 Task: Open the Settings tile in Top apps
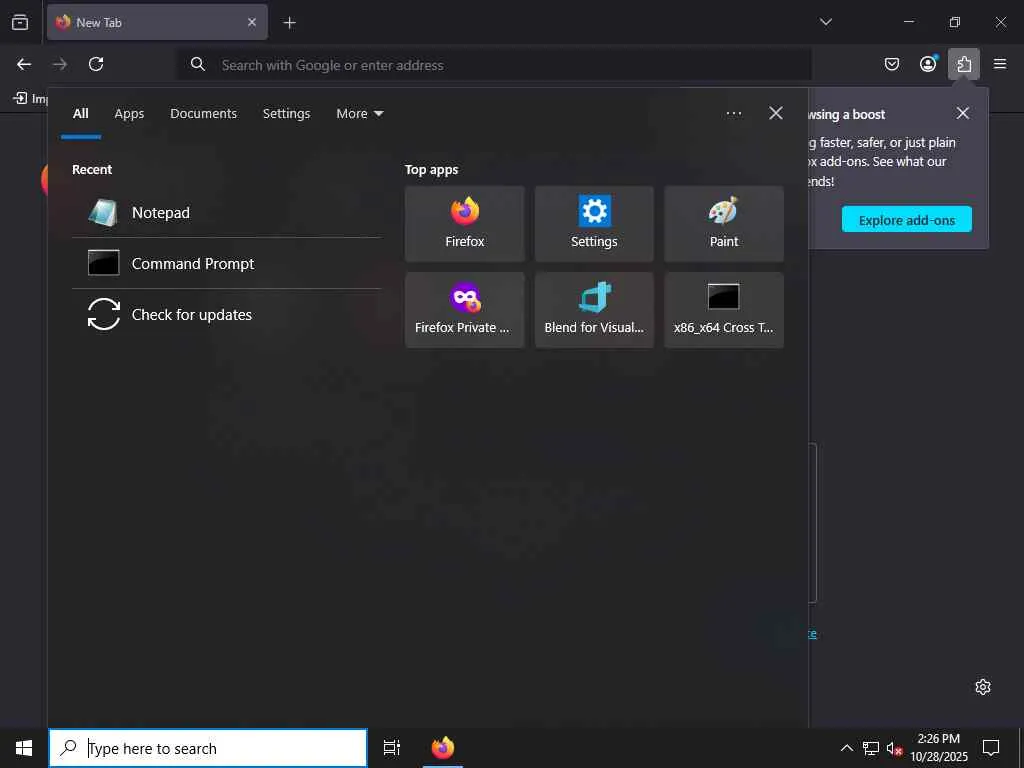tap(594, 223)
